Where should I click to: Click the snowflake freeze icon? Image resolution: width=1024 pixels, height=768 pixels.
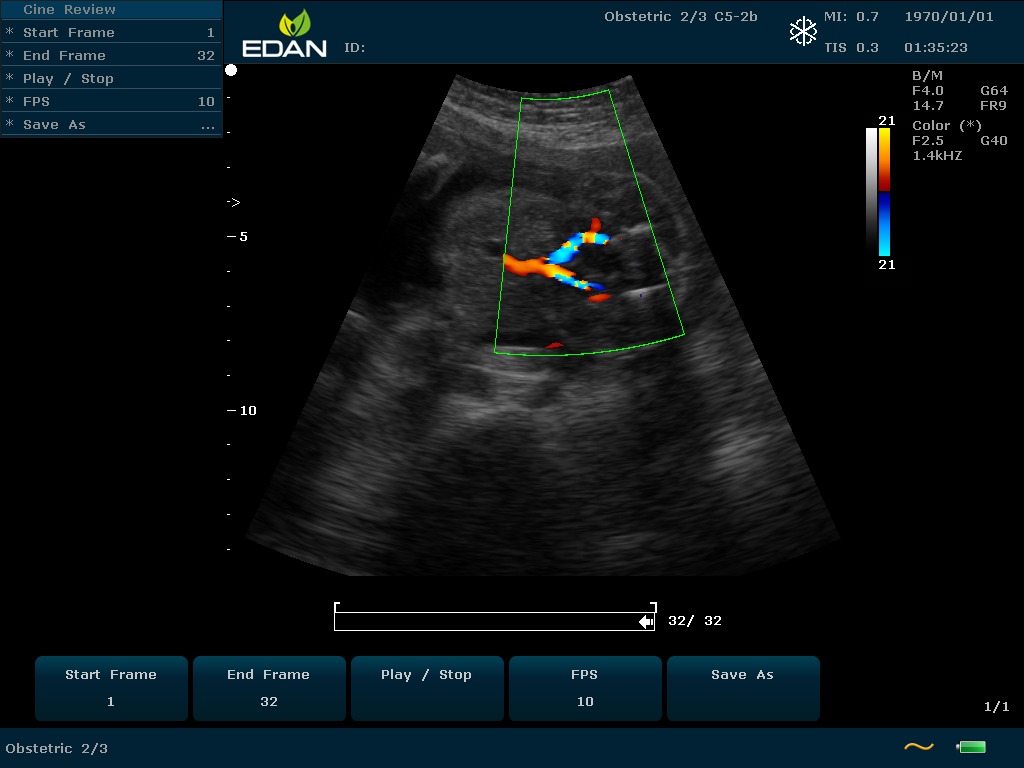(x=803, y=31)
